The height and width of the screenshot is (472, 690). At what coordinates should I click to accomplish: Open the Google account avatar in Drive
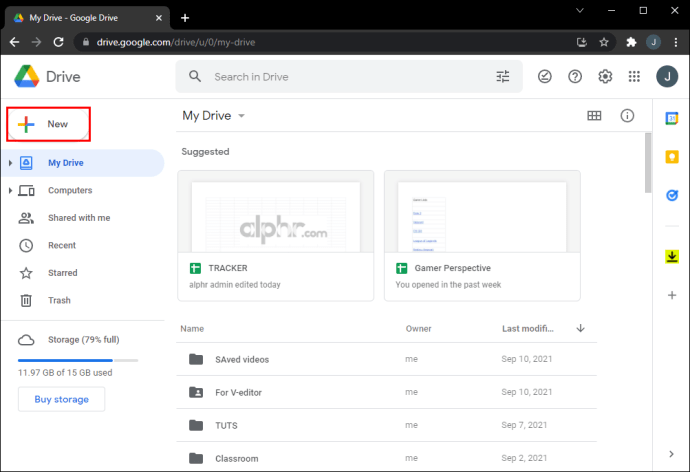coord(667,77)
